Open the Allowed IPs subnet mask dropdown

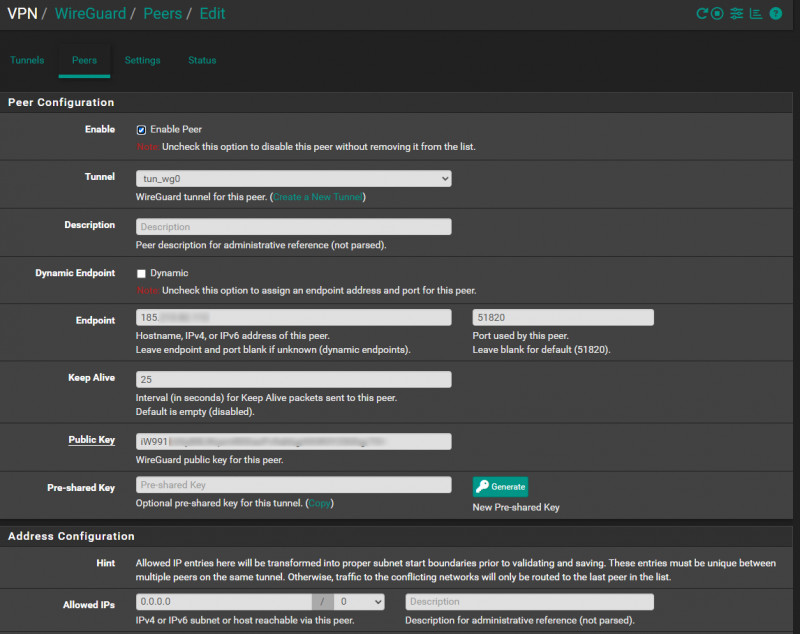(x=359, y=602)
